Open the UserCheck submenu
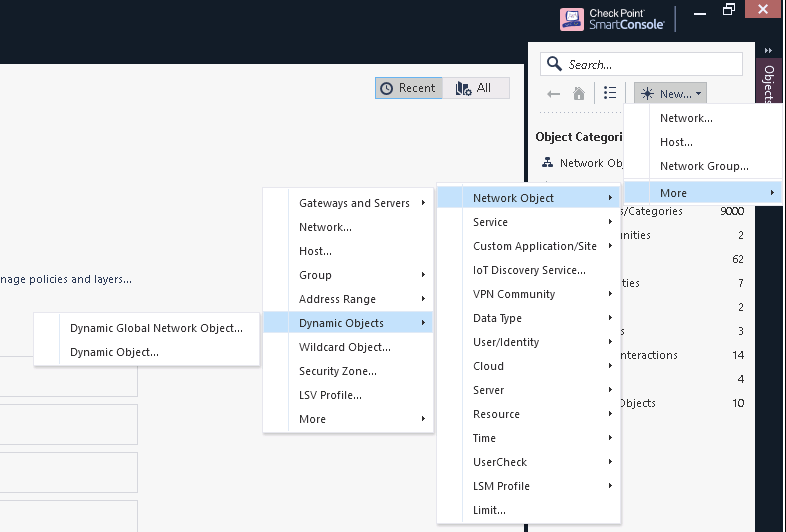 click(529, 462)
